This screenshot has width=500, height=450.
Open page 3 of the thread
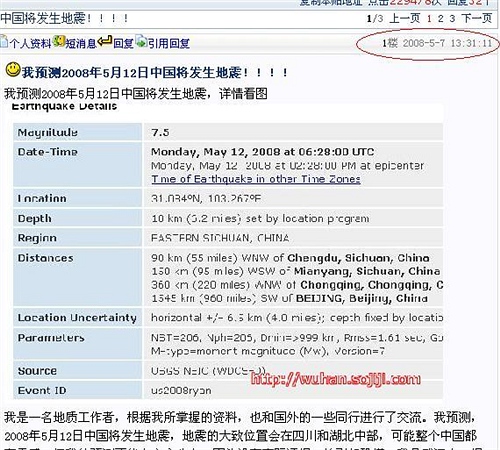[x=452, y=18]
